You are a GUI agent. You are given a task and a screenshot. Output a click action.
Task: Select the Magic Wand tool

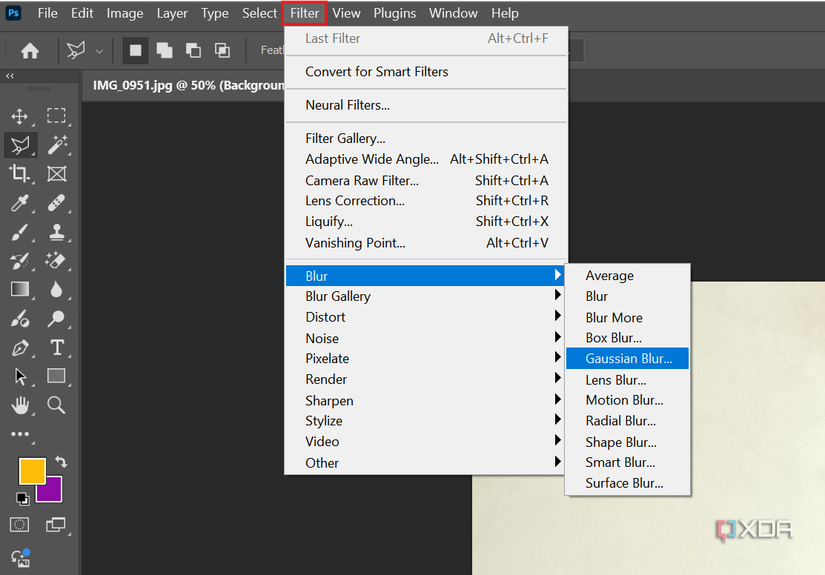(57, 145)
